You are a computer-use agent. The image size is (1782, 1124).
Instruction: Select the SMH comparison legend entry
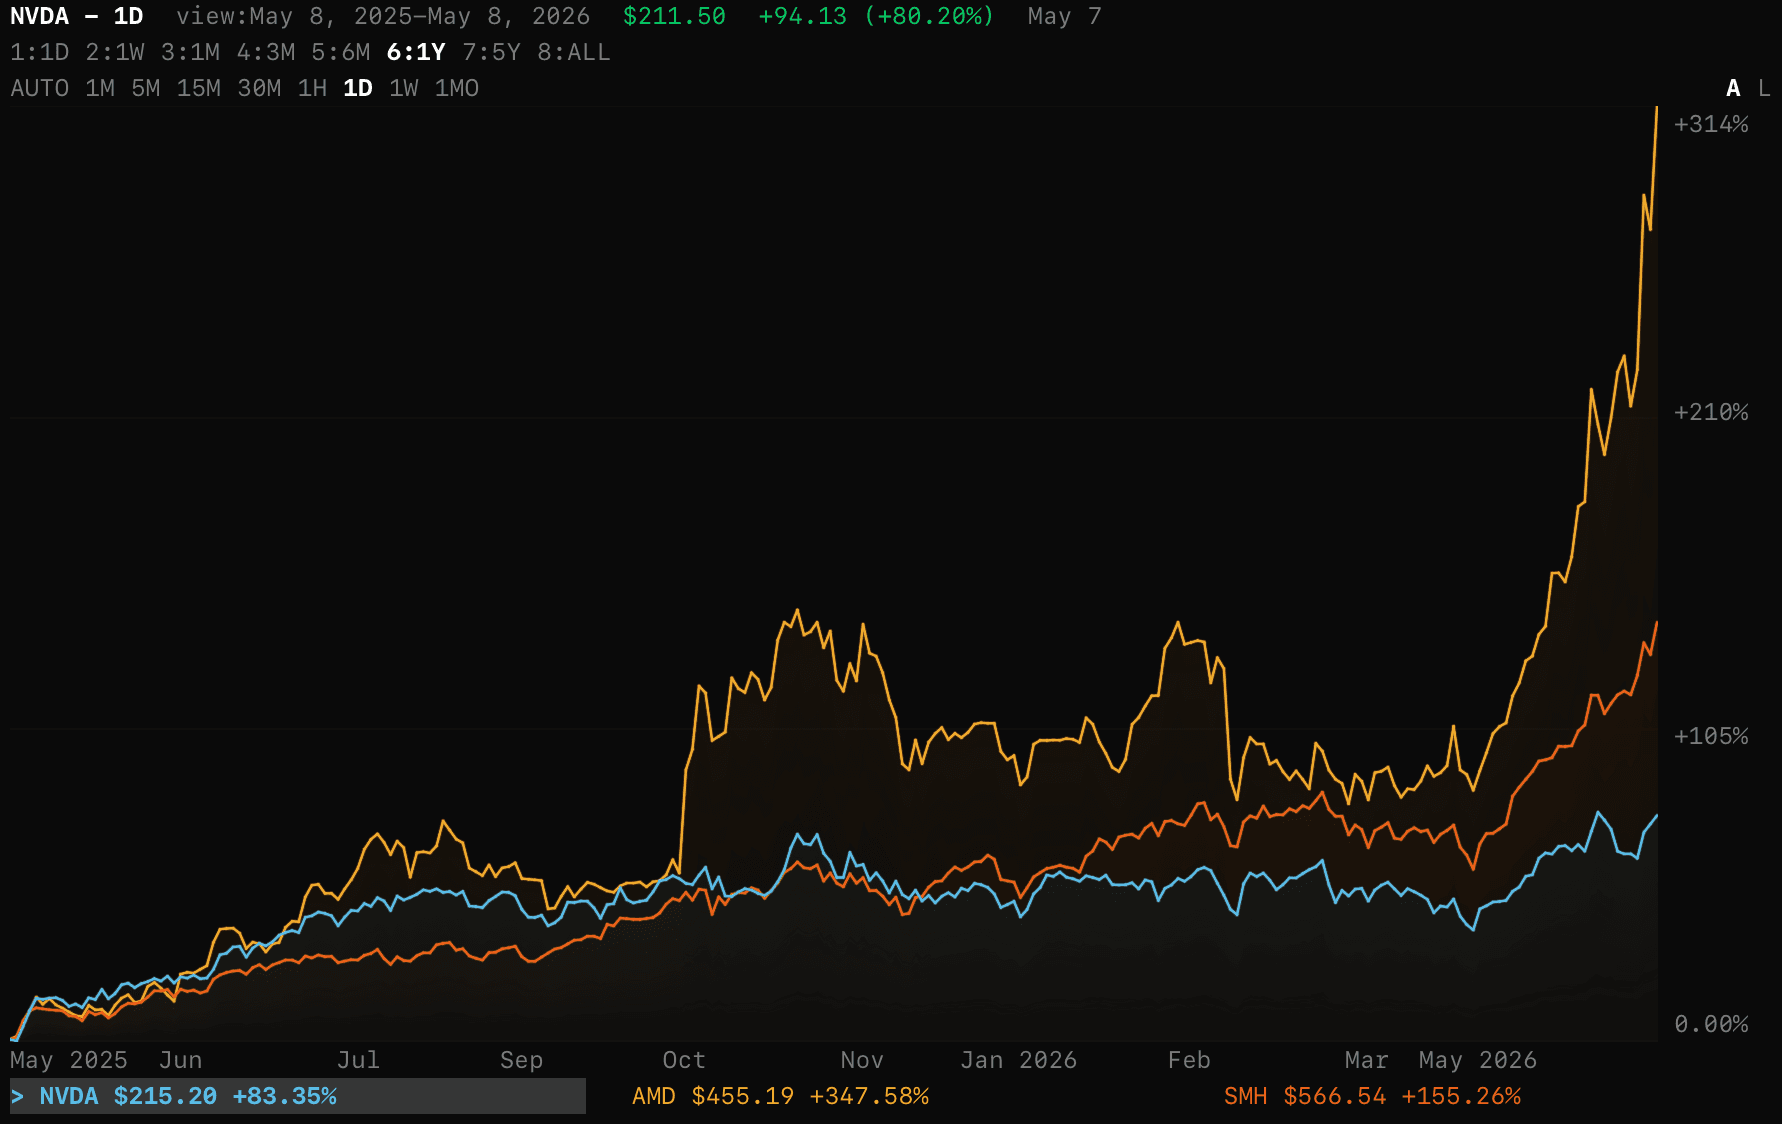(x=1372, y=1096)
